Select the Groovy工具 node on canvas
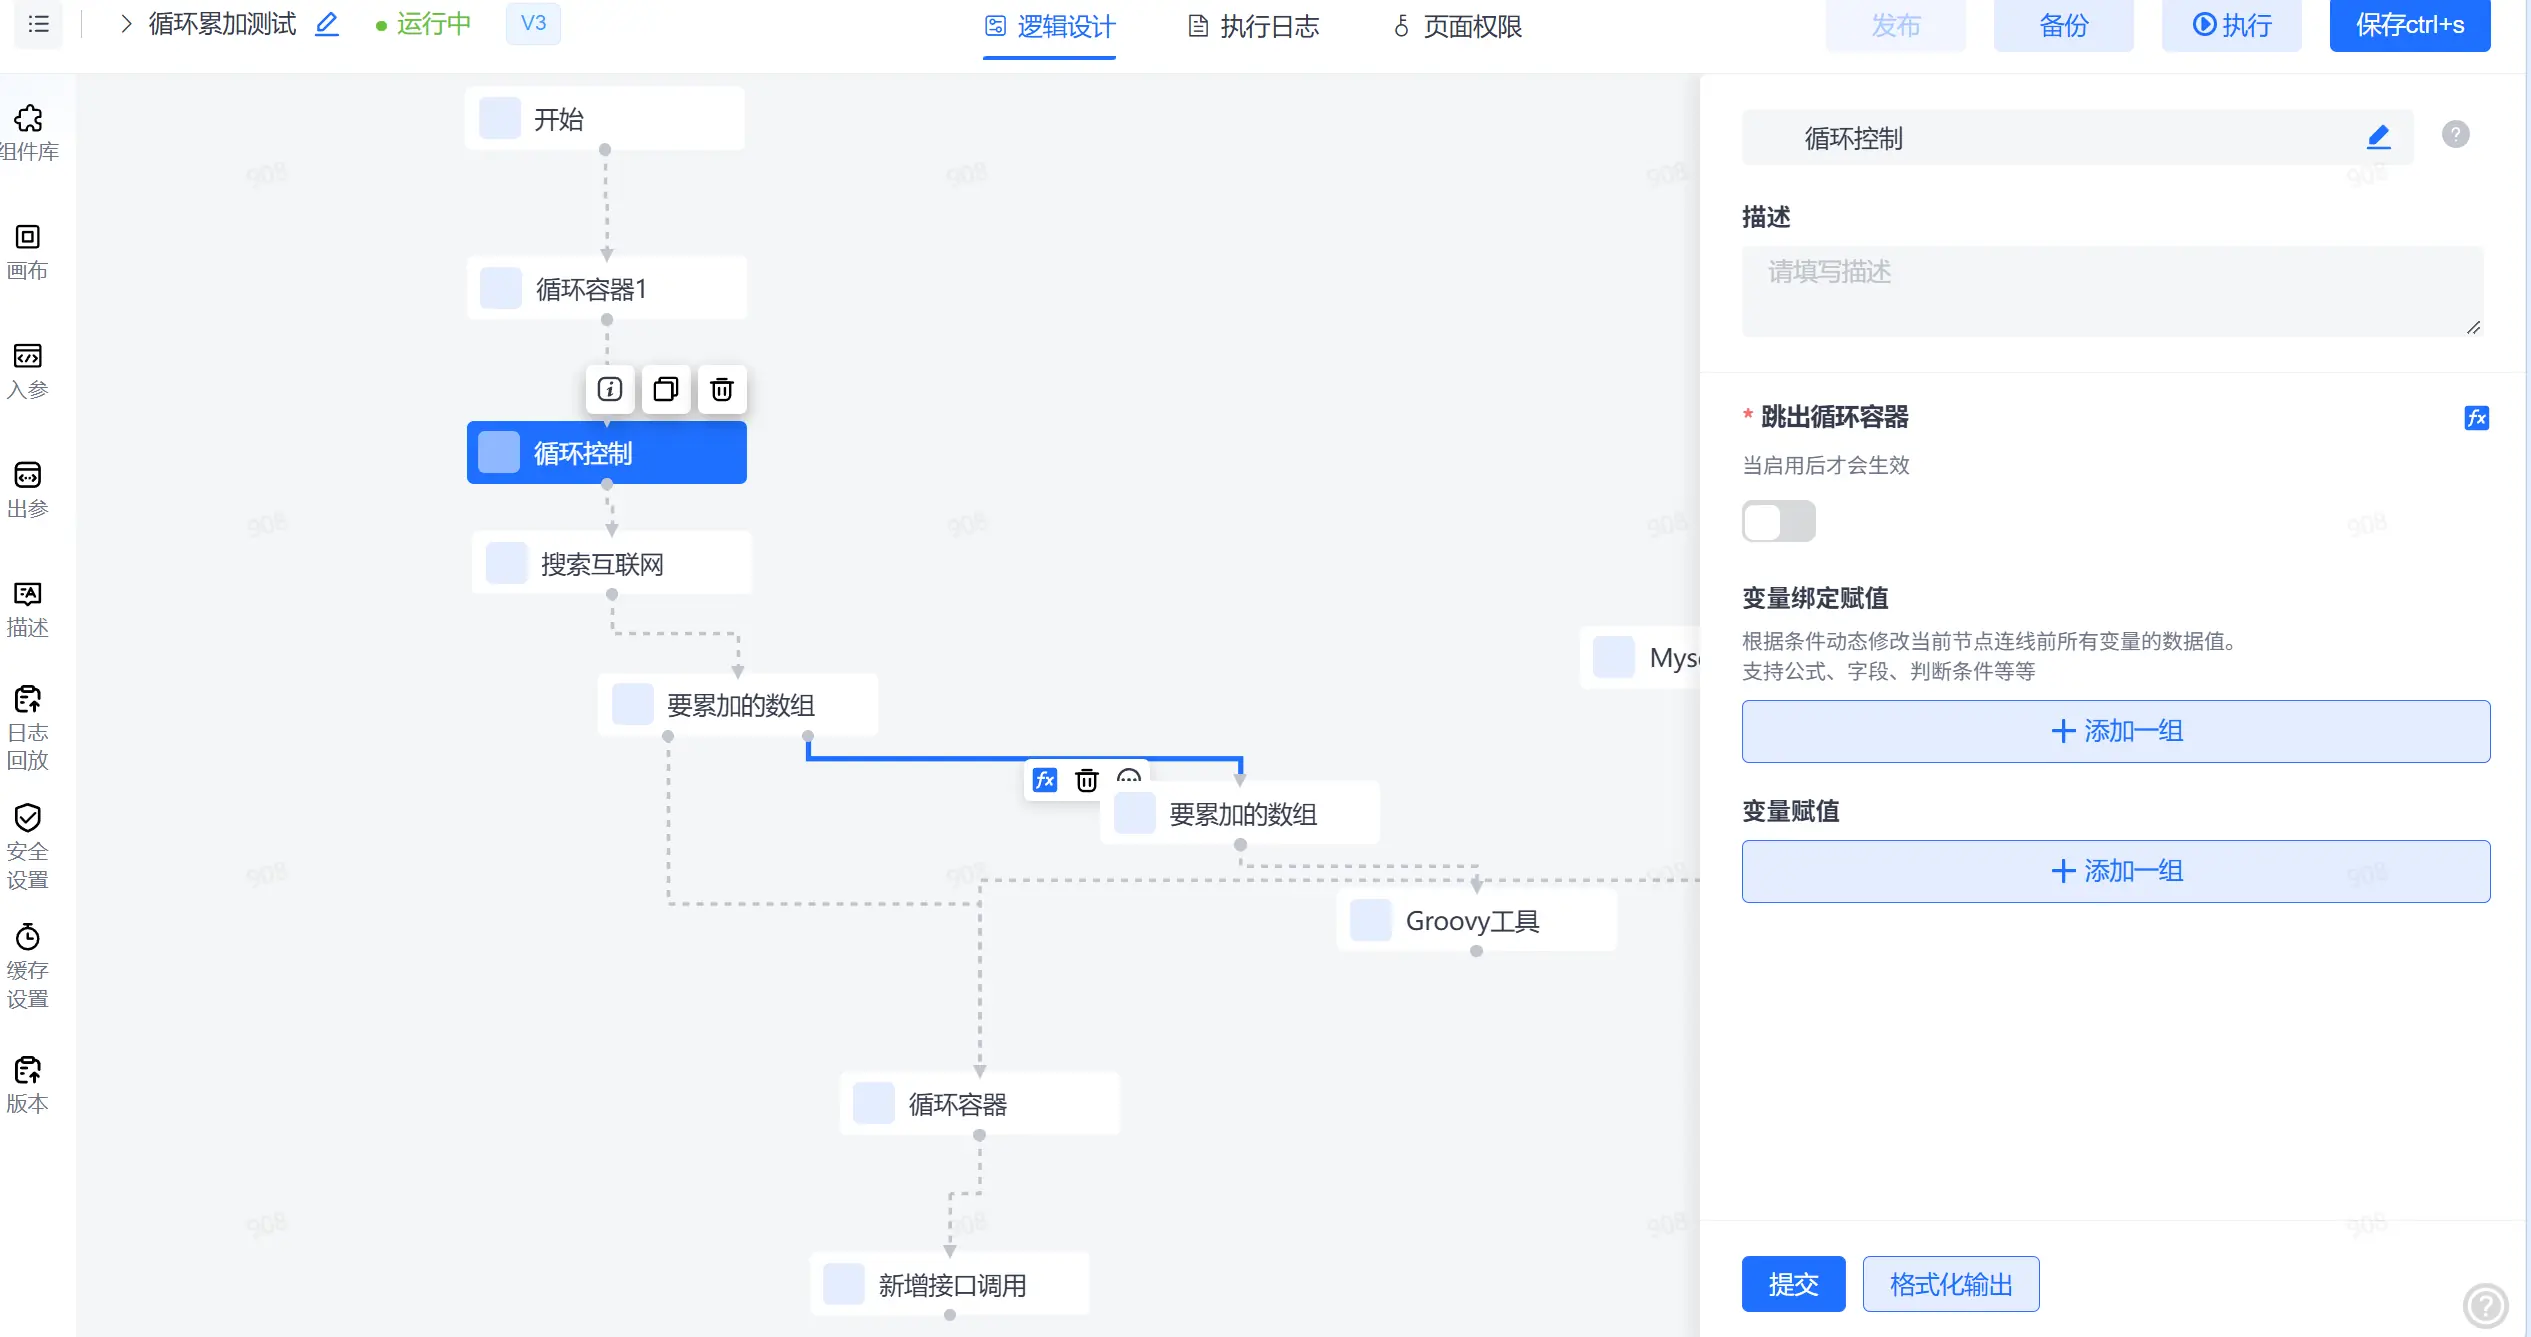This screenshot has height=1337, width=2531. pyautogui.click(x=1476, y=921)
